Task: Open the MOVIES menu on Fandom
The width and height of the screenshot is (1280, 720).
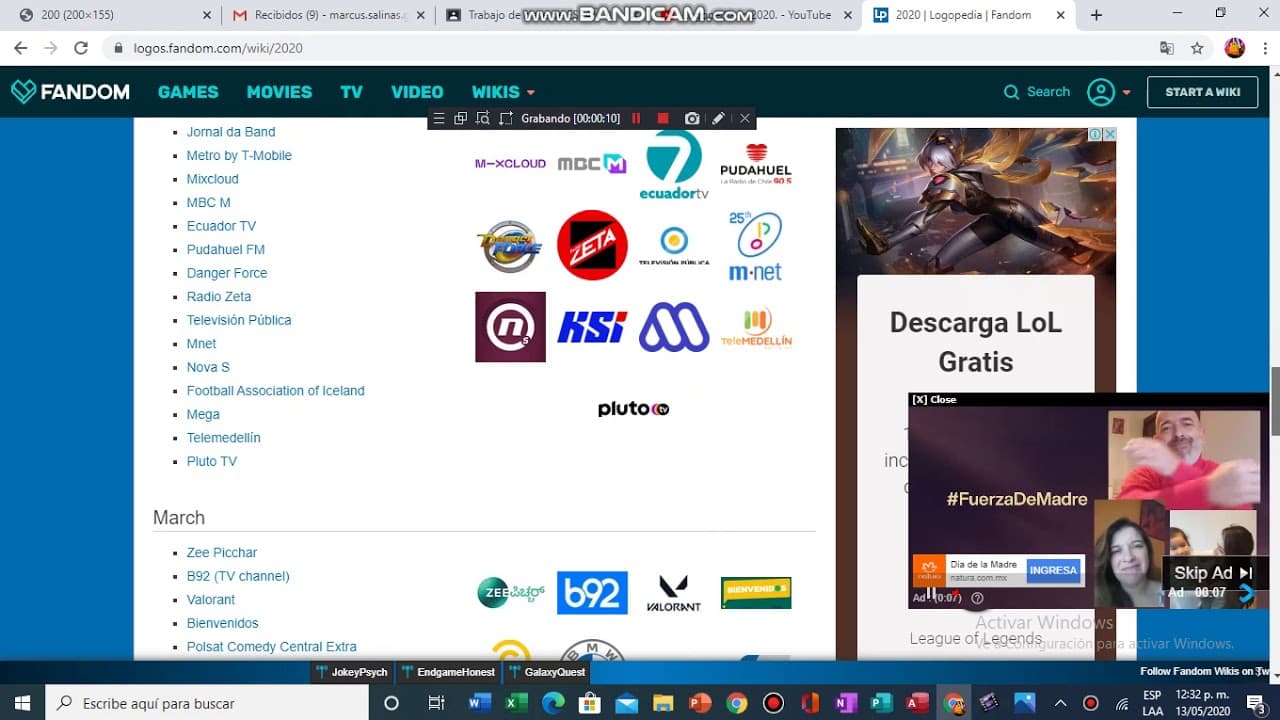Action: tap(279, 92)
